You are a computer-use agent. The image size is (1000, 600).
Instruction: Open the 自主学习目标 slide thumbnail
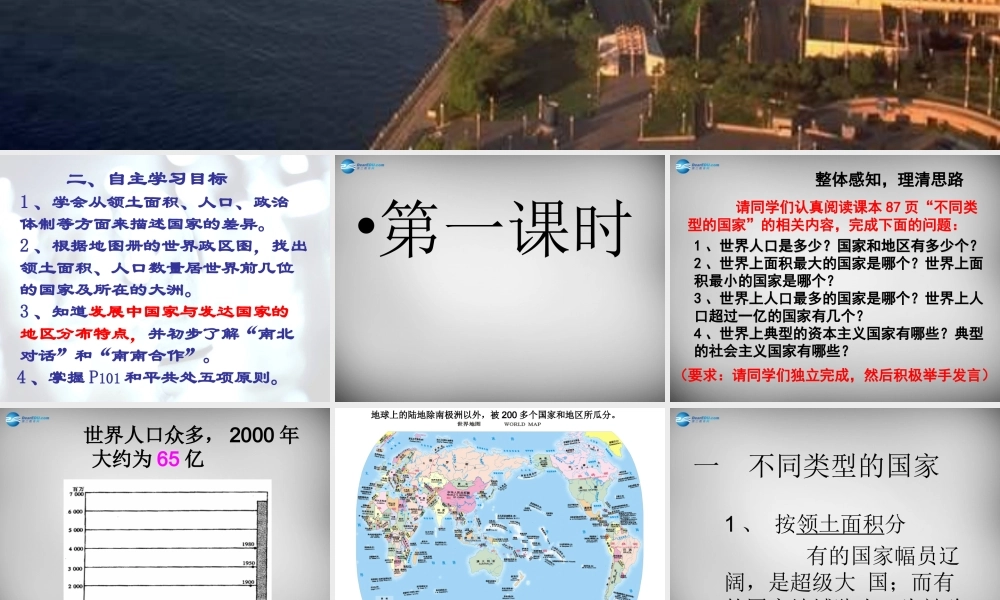tap(165, 278)
